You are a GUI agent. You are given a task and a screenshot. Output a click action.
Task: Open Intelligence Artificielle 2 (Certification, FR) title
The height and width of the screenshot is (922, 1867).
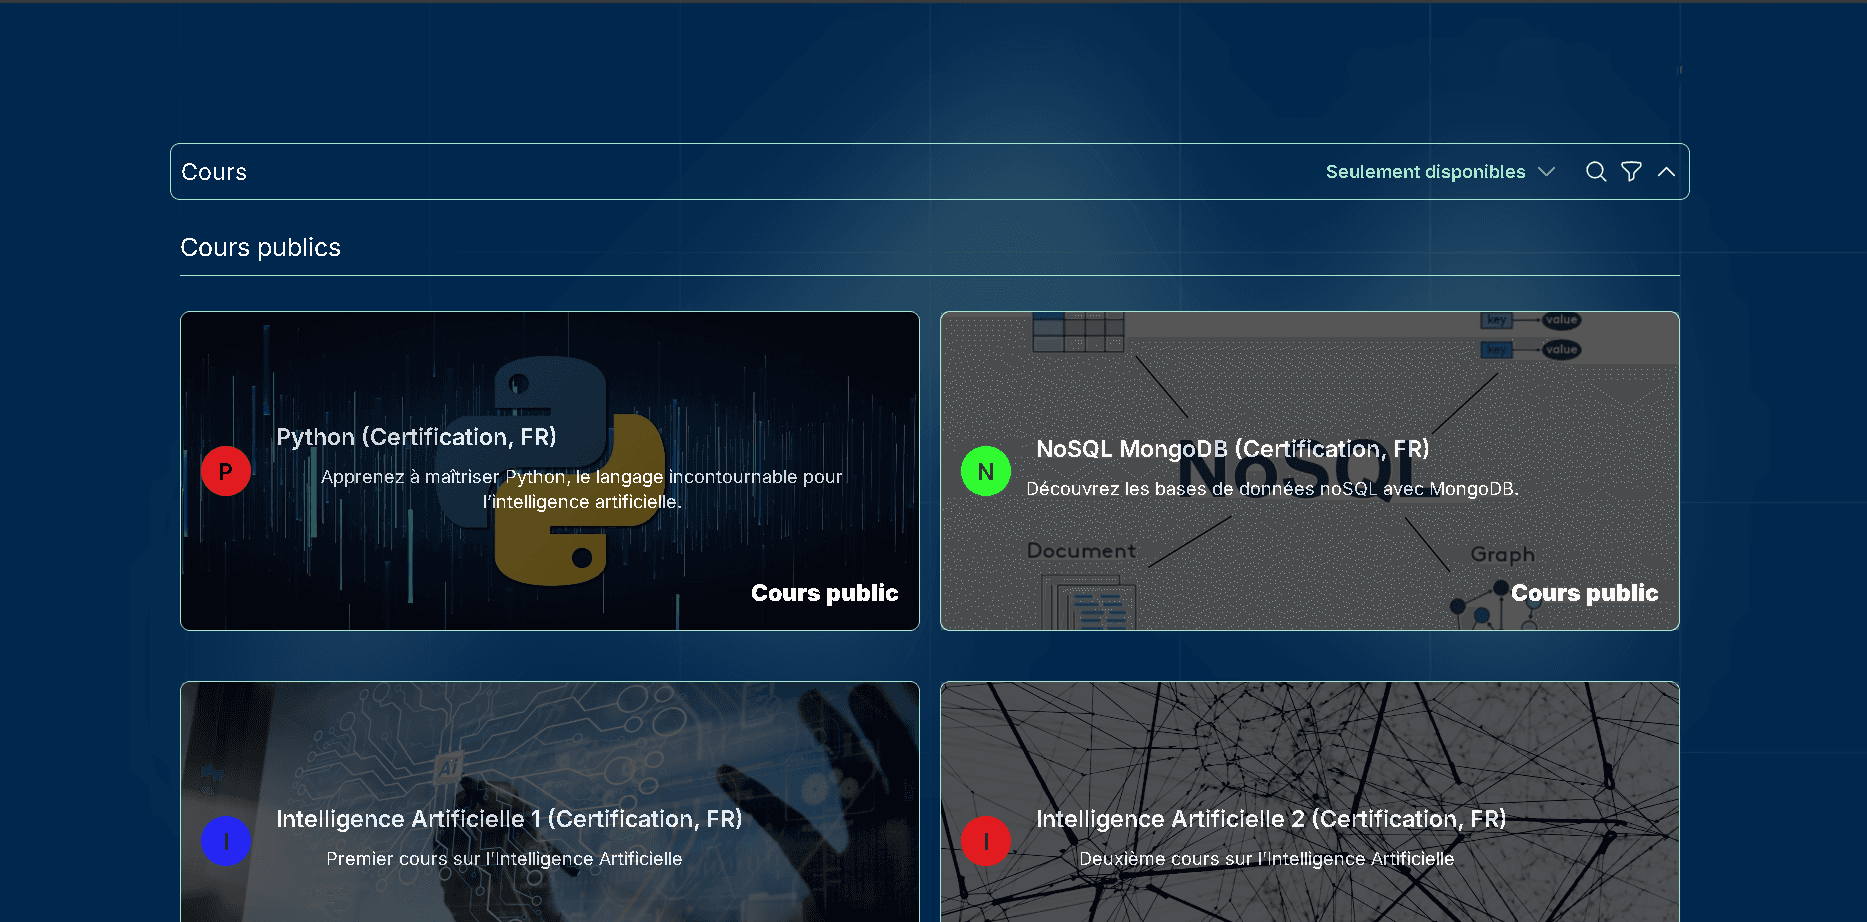[1270, 819]
